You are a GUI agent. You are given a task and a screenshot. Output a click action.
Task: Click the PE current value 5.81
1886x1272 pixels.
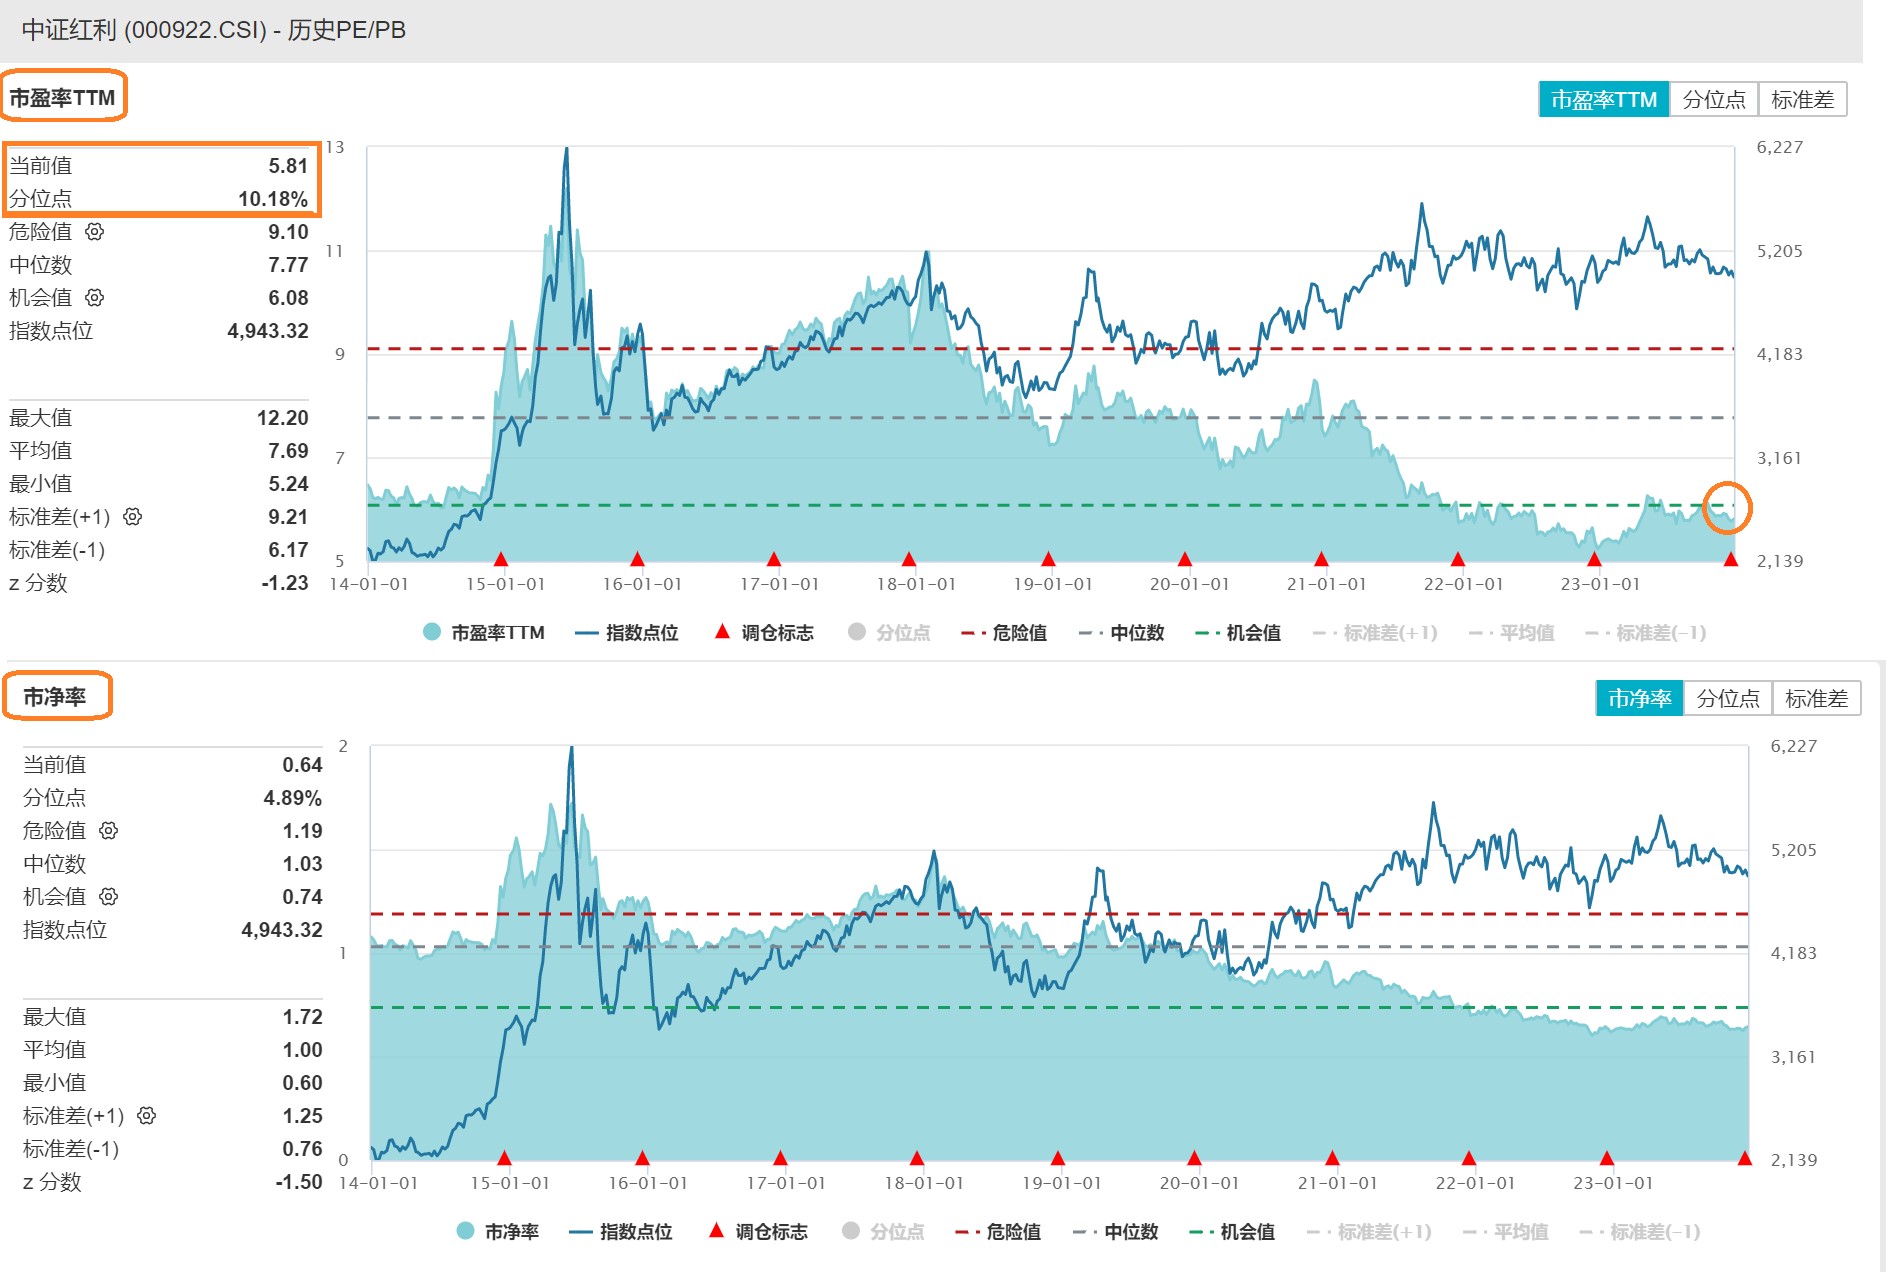pos(288,166)
